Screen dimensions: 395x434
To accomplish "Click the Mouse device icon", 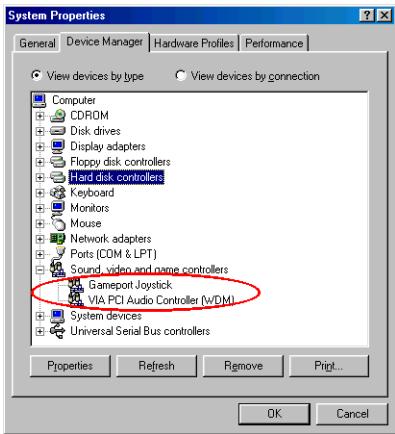I will tap(58, 223).
